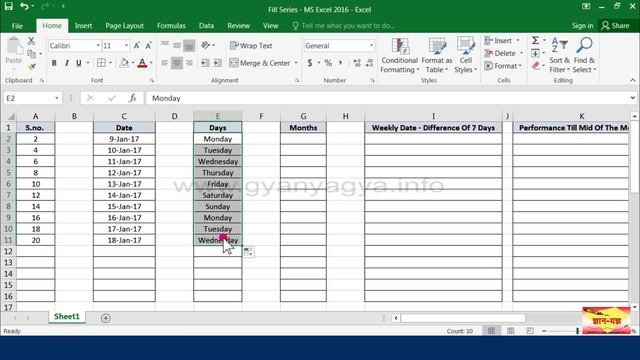The image size is (640, 360).
Task: Open Sort & Filter menu
Action: pyautogui.click(x=560, y=56)
